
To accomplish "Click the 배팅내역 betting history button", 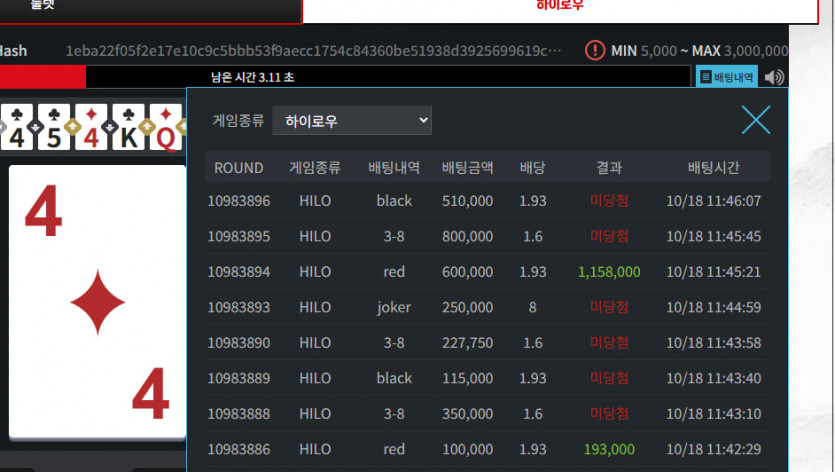I will (727, 77).
